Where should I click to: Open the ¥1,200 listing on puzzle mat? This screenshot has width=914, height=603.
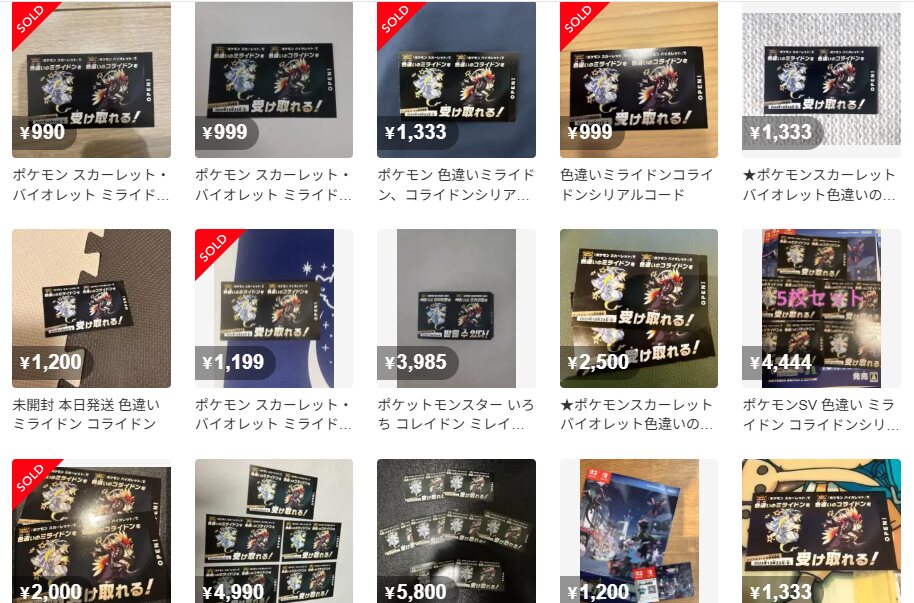tap(92, 308)
